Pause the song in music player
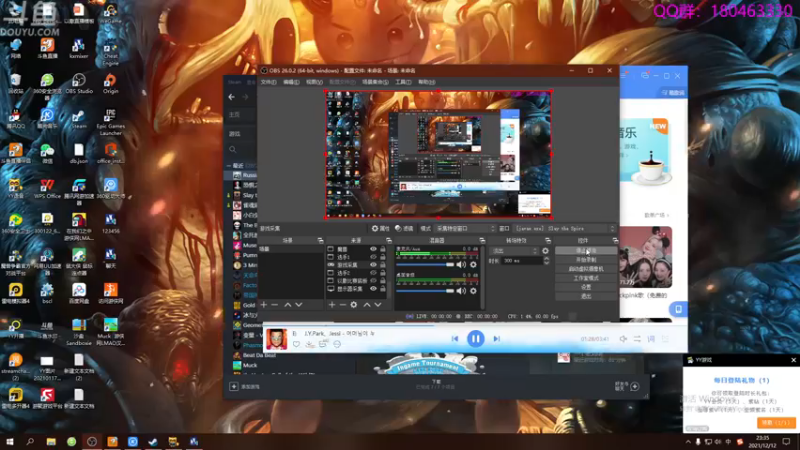The image size is (800, 450). click(476, 339)
